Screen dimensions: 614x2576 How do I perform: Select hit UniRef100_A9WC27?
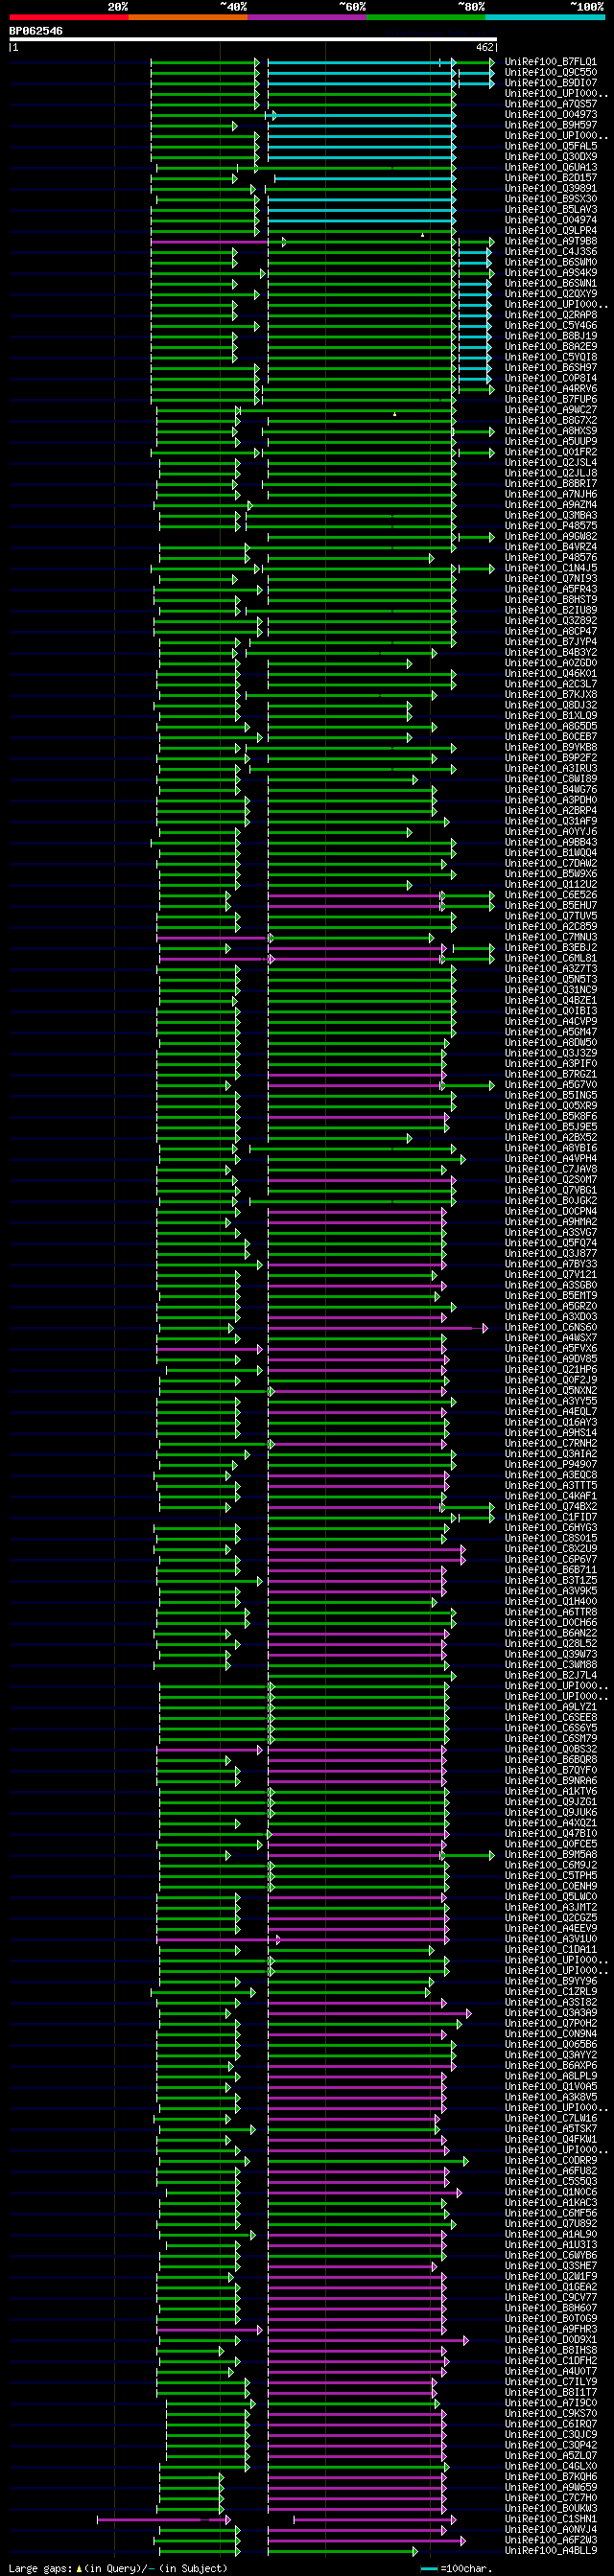[x=551, y=410]
